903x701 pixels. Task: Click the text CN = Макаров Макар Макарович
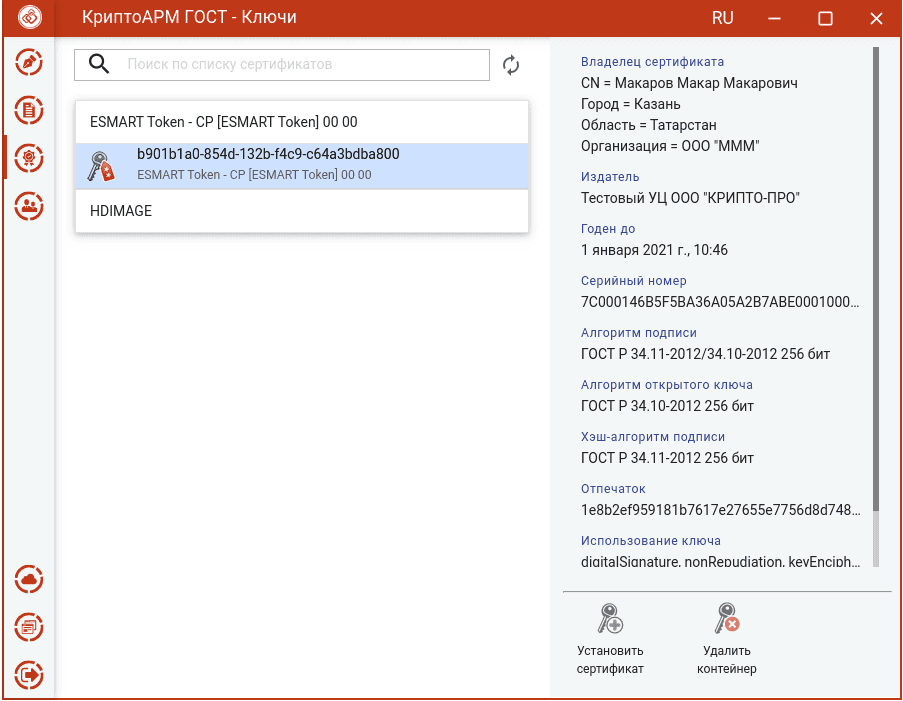689,83
